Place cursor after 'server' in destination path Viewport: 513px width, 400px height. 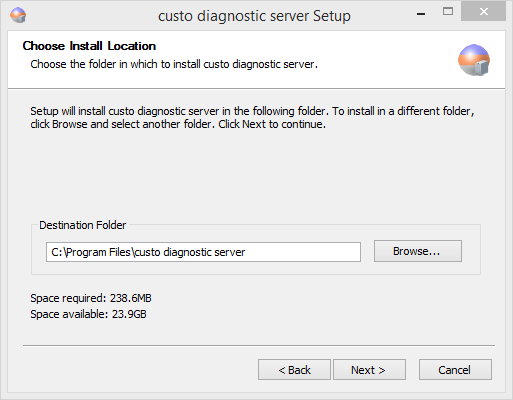246,252
